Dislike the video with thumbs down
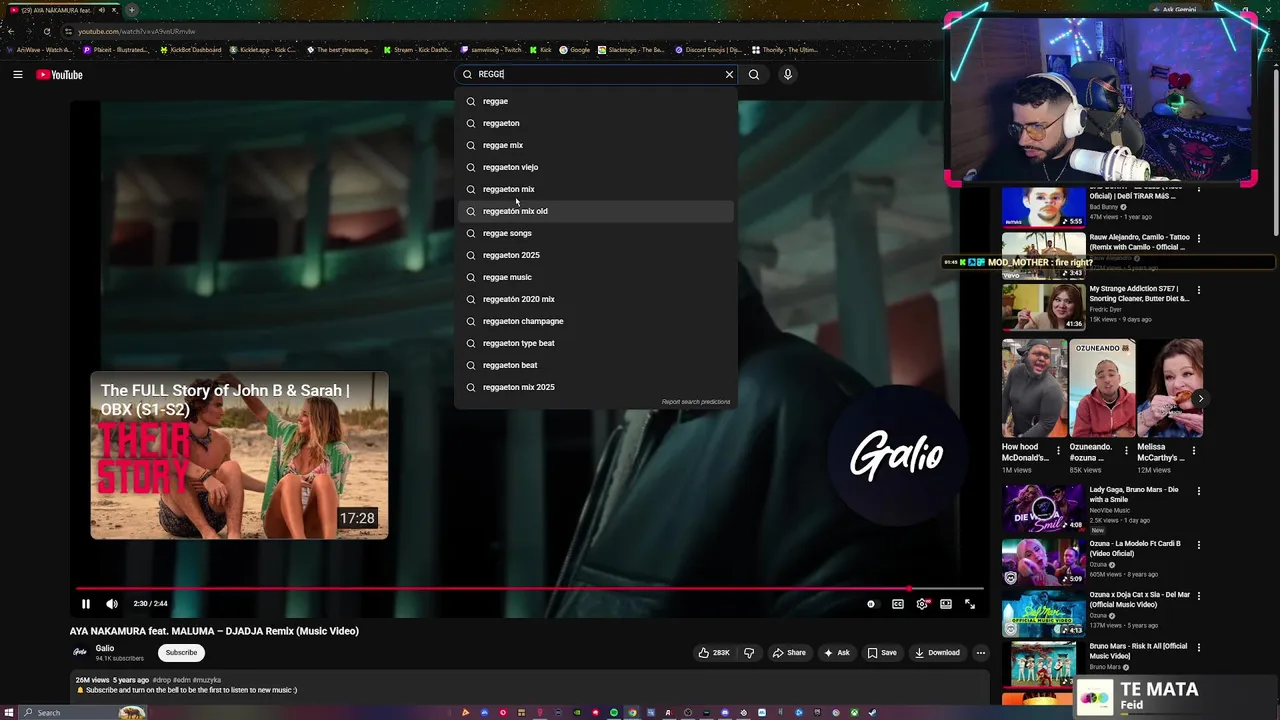Screen dimensions: 1280x720 (749, 653)
